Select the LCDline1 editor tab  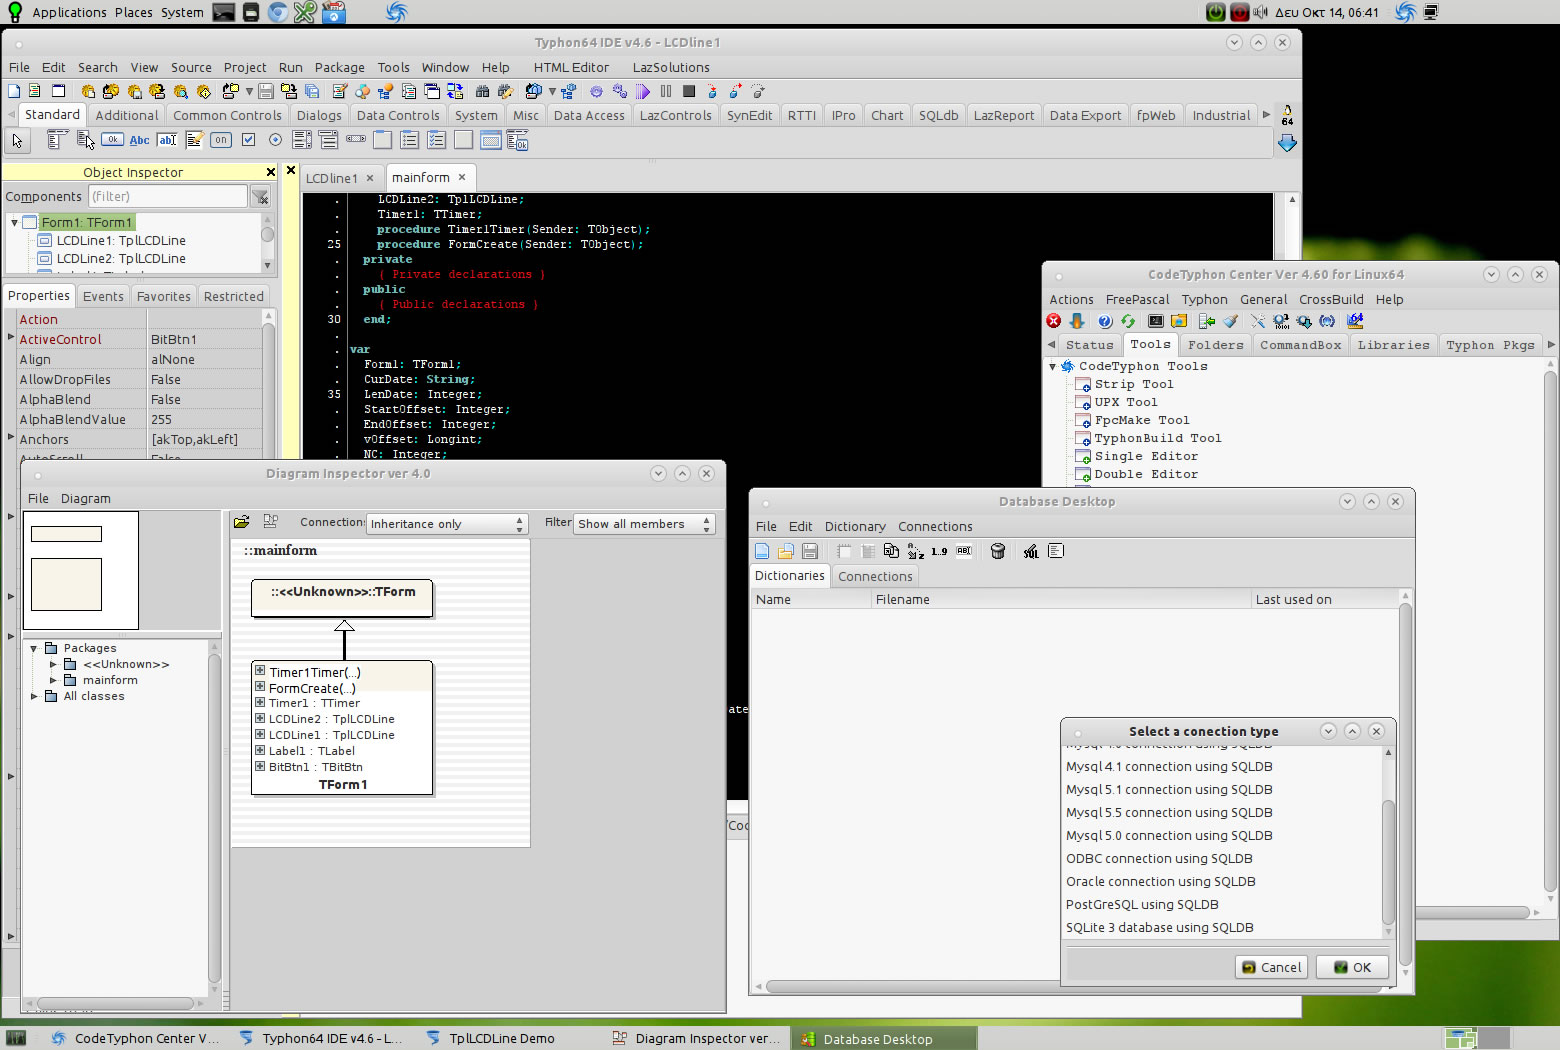click(x=331, y=178)
